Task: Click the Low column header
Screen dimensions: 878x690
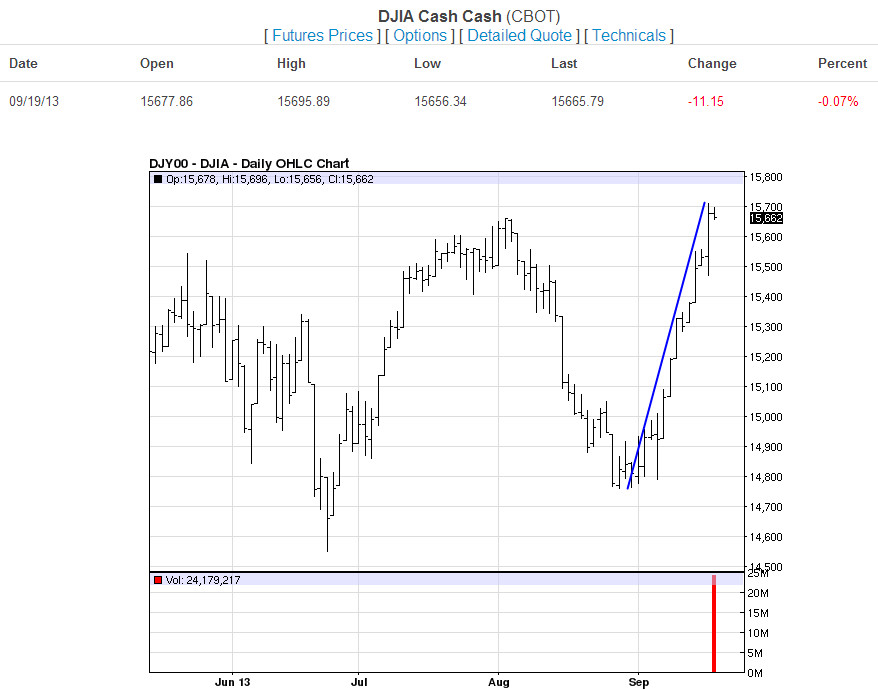Action: point(427,63)
